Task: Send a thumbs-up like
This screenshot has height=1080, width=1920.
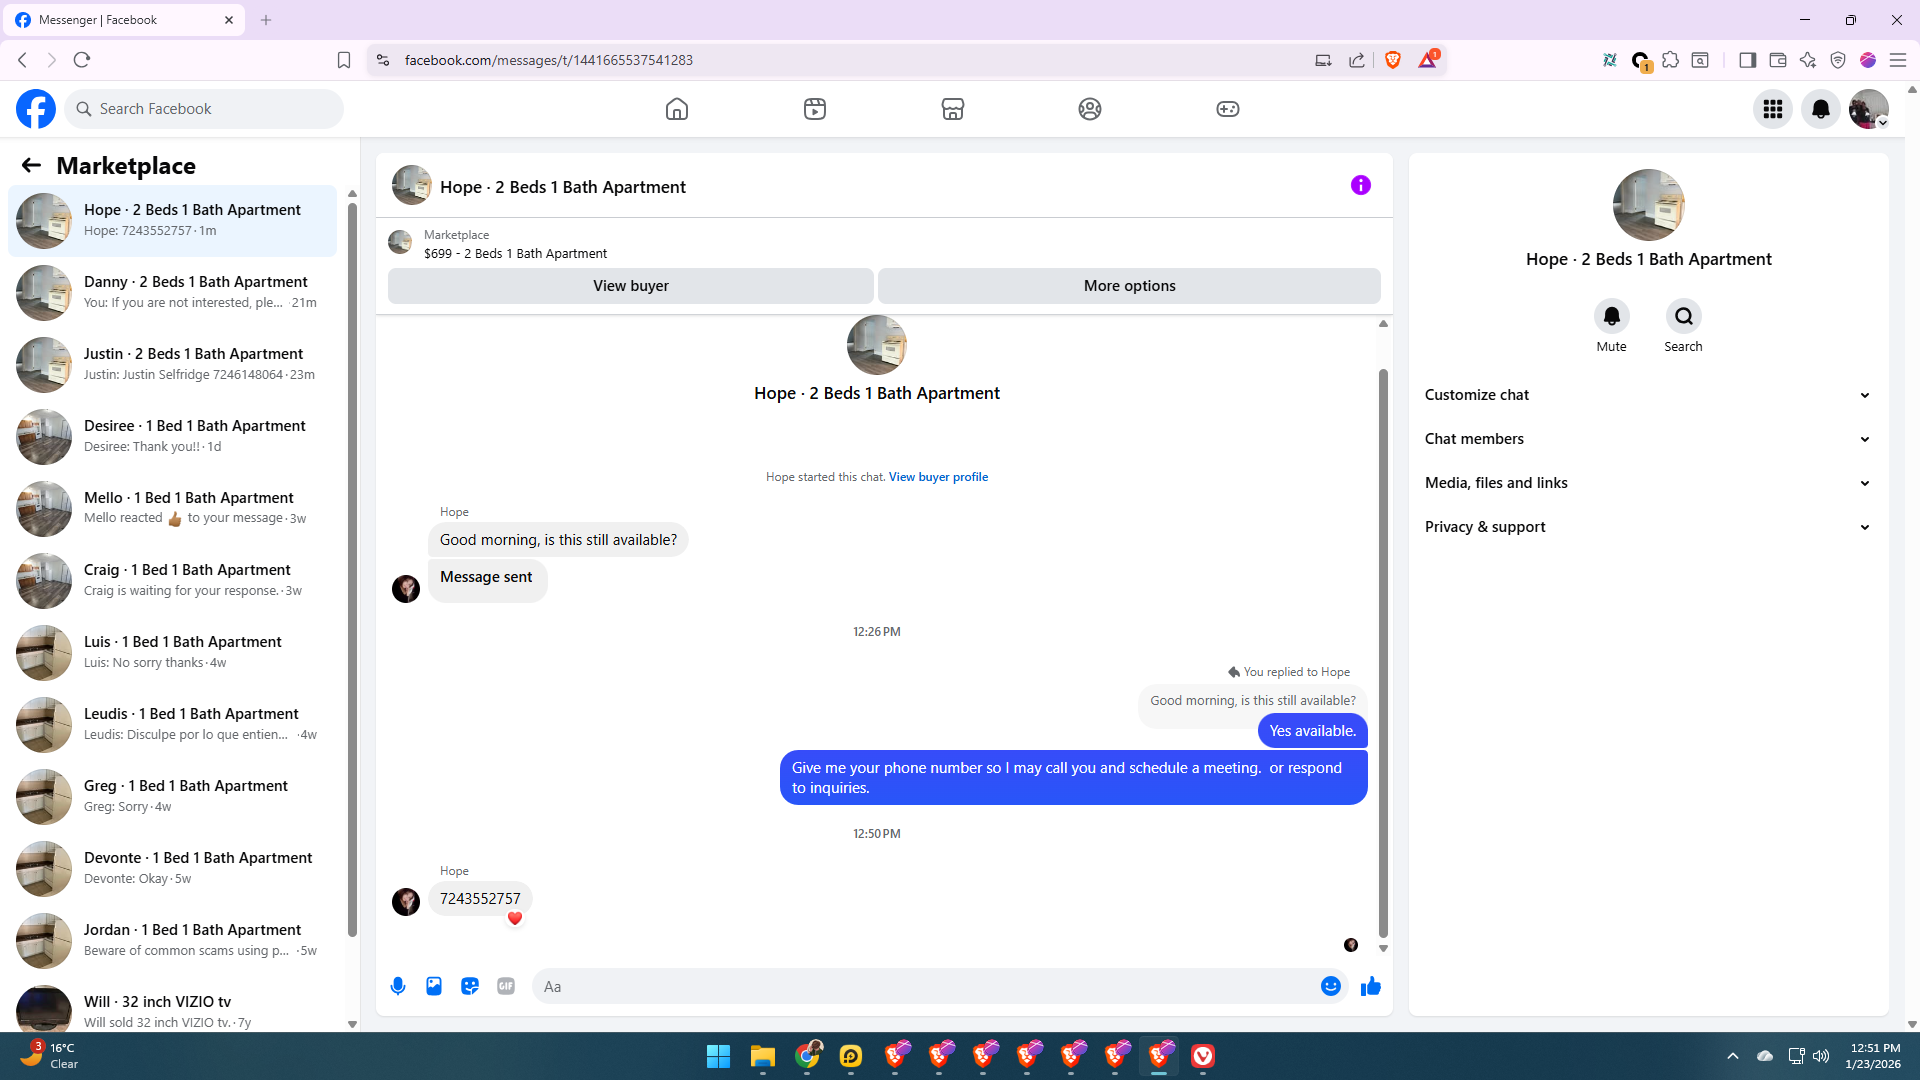Action: click(x=1370, y=986)
